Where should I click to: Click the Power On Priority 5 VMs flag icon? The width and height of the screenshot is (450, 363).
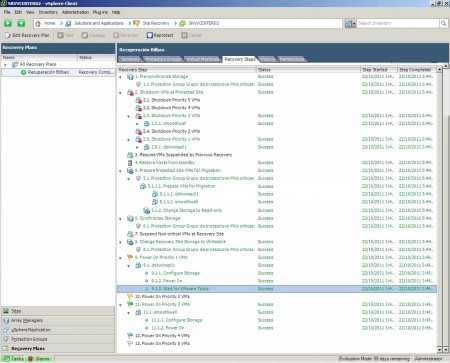coord(130,343)
